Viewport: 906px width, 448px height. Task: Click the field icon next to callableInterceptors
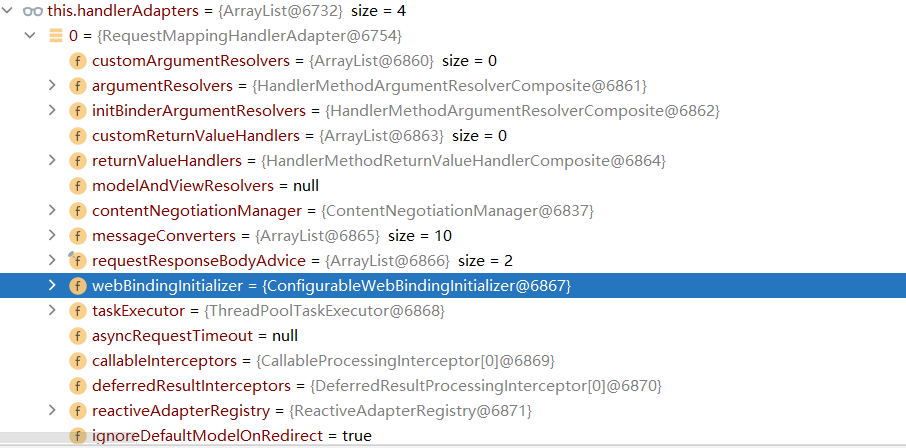coord(77,361)
